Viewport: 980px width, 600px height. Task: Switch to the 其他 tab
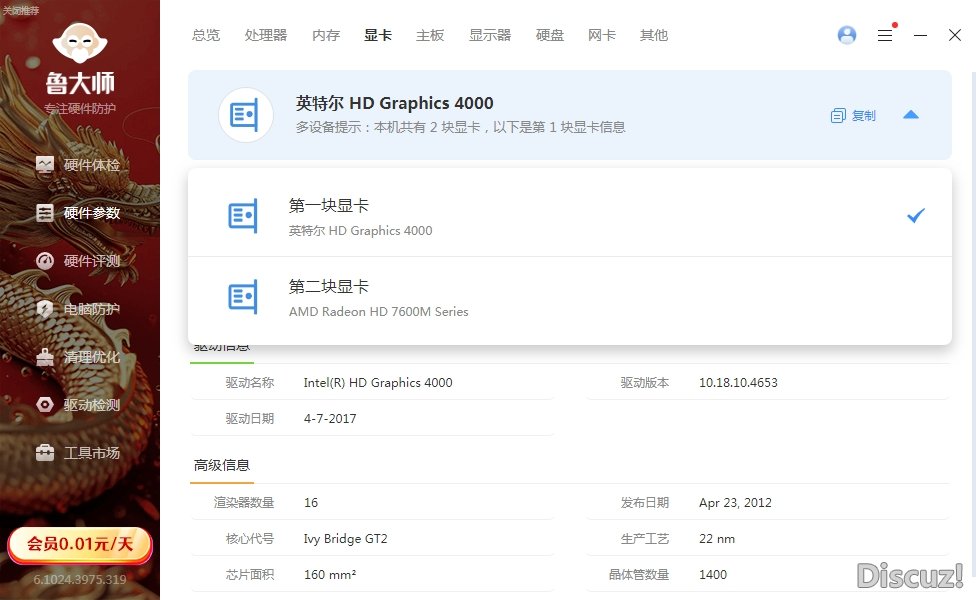tap(654, 35)
